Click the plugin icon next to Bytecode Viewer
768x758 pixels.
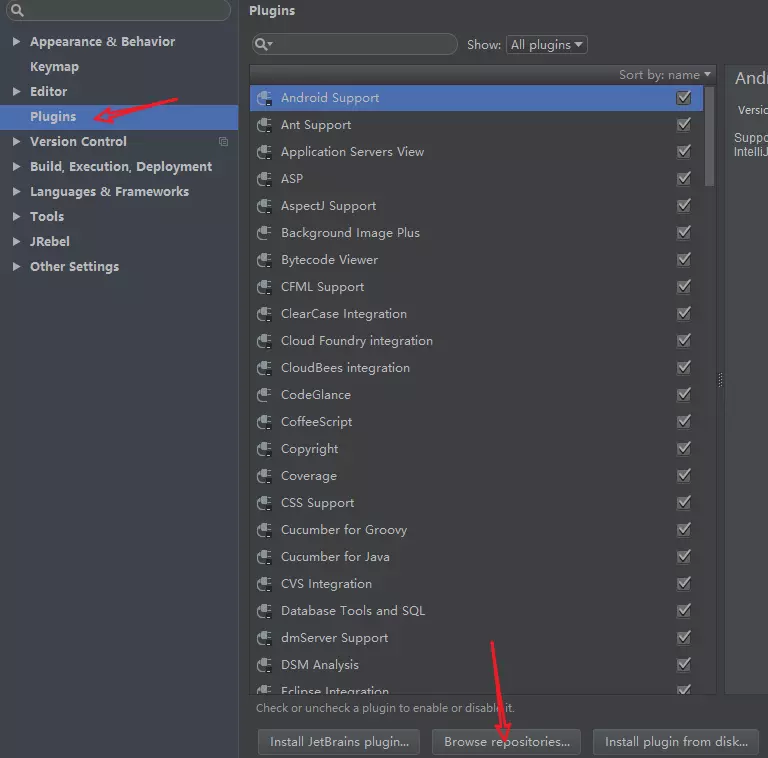[264, 260]
